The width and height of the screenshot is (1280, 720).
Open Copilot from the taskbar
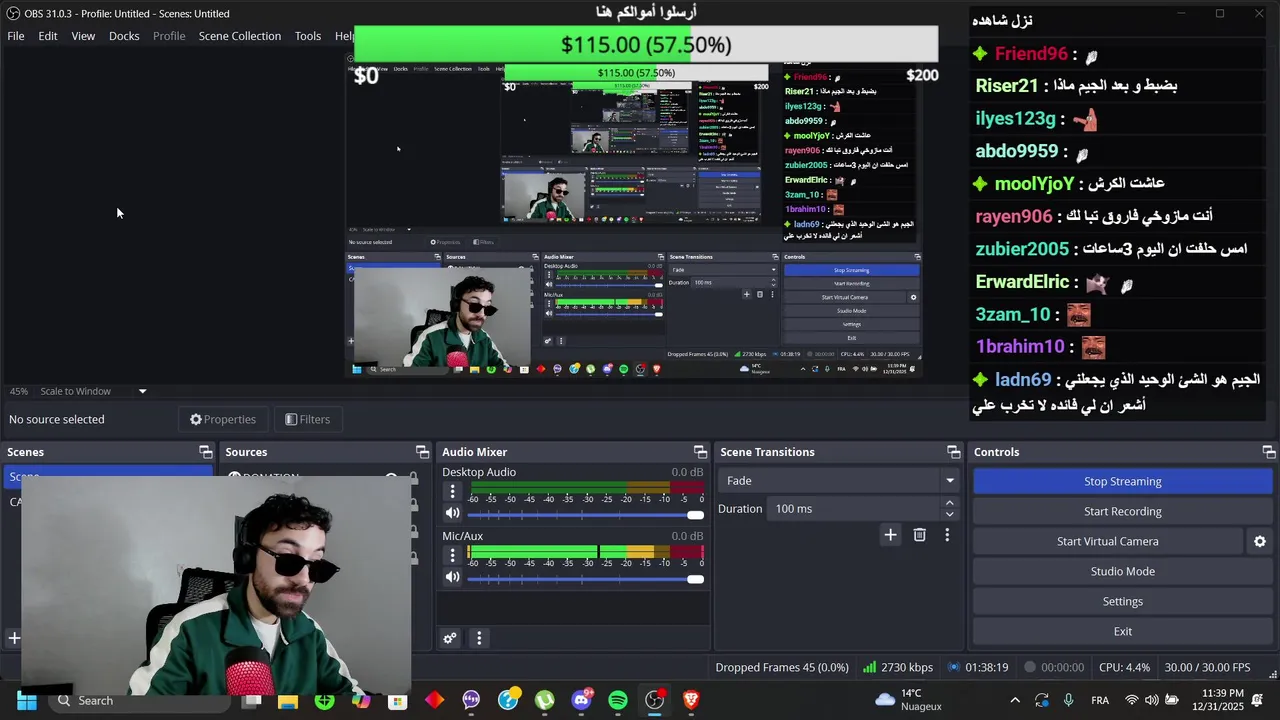coord(361,700)
